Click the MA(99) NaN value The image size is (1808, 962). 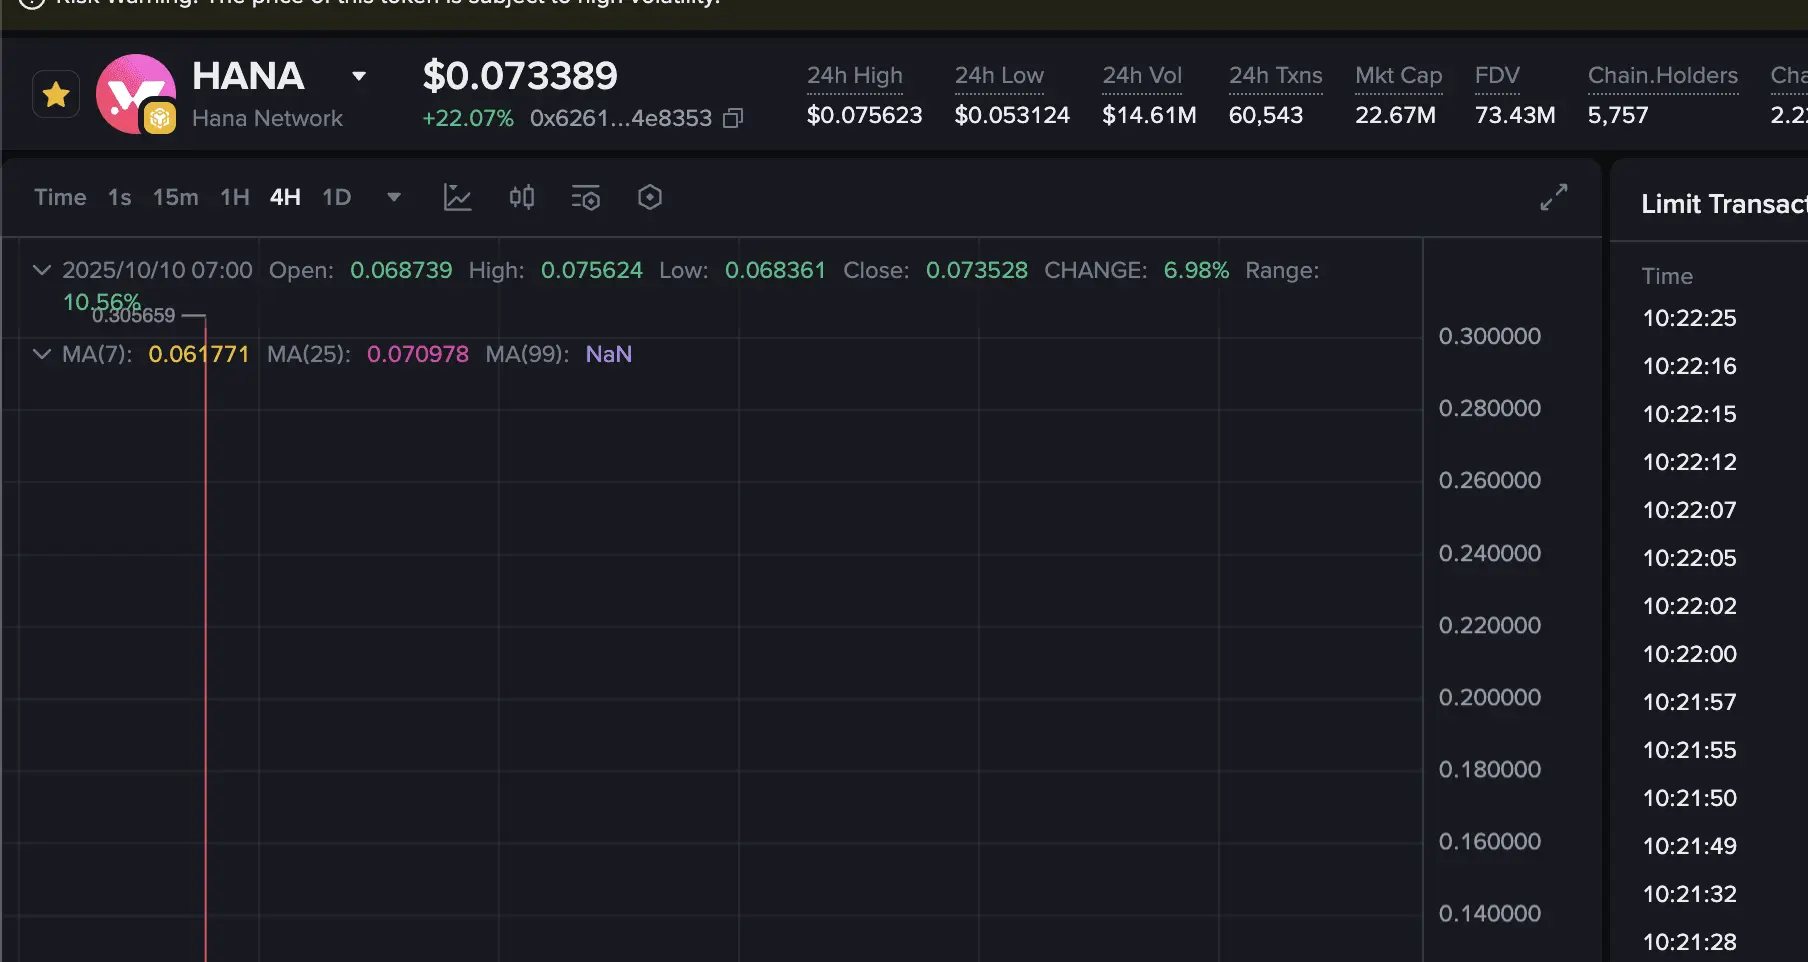[609, 354]
